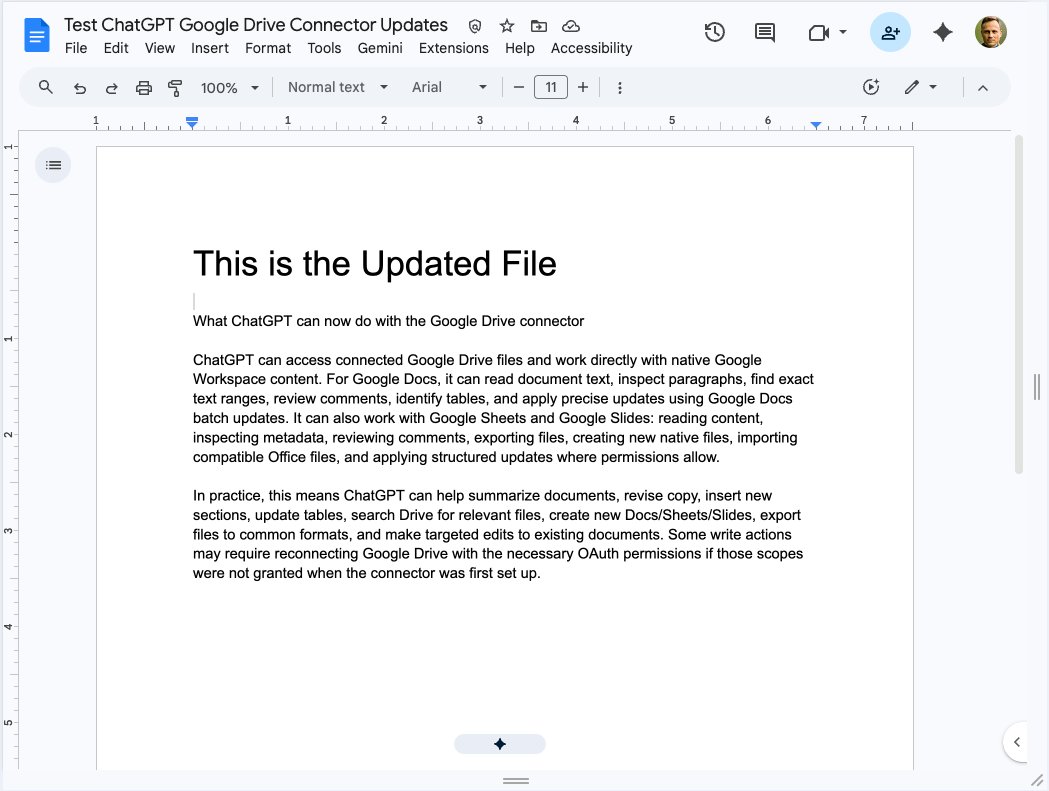The height and width of the screenshot is (791, 1049).
Task: Print the document
Action: [x=144, y=88]
